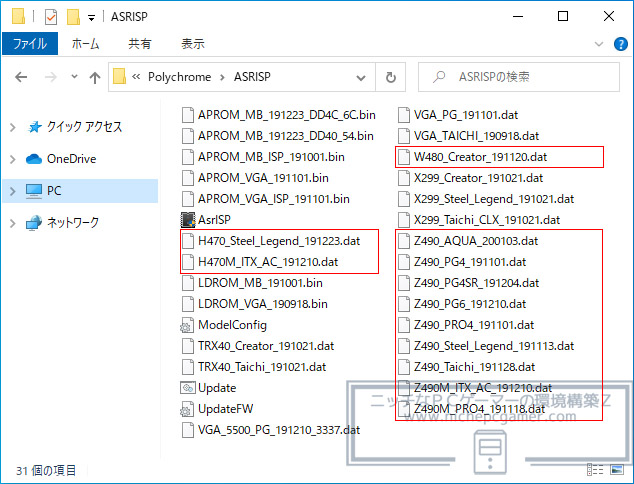The height and width of the screenshot is (484, 634).
Task: Select VGA_TAICHI_190918.dat file
Action: pyautogui.click(x=468, y=136)
